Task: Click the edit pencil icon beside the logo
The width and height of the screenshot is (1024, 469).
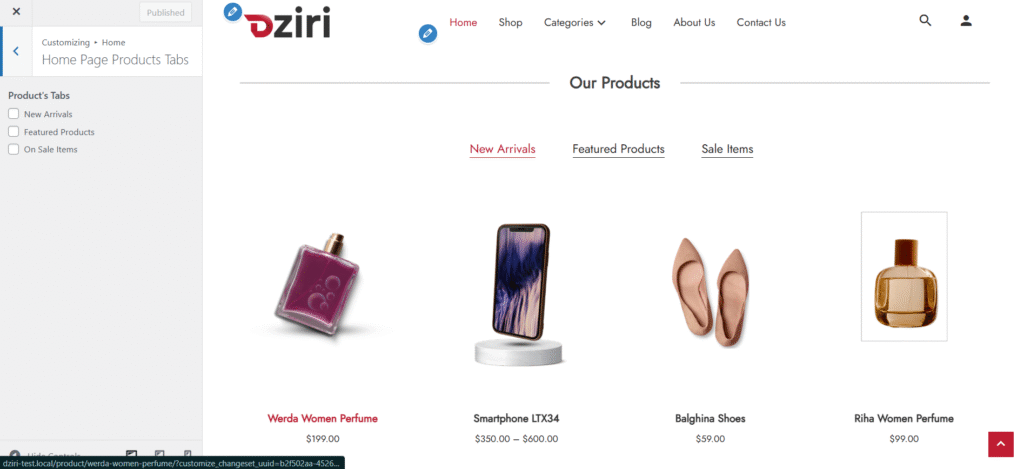Action: [232, 12]
